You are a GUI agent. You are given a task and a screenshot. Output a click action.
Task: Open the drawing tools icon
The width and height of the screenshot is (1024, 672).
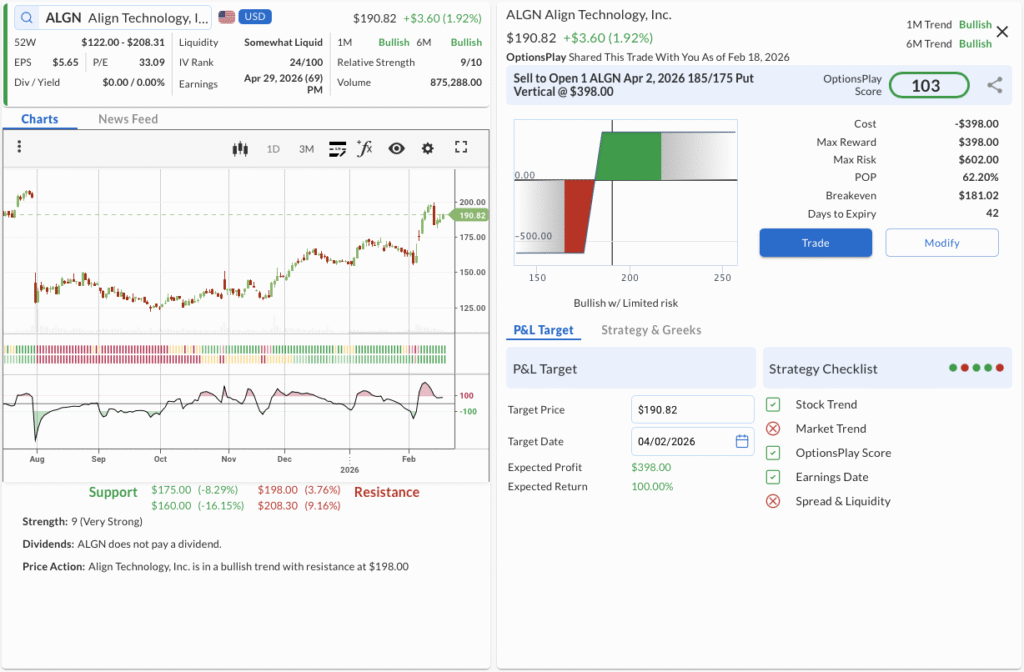coord(337,148)
